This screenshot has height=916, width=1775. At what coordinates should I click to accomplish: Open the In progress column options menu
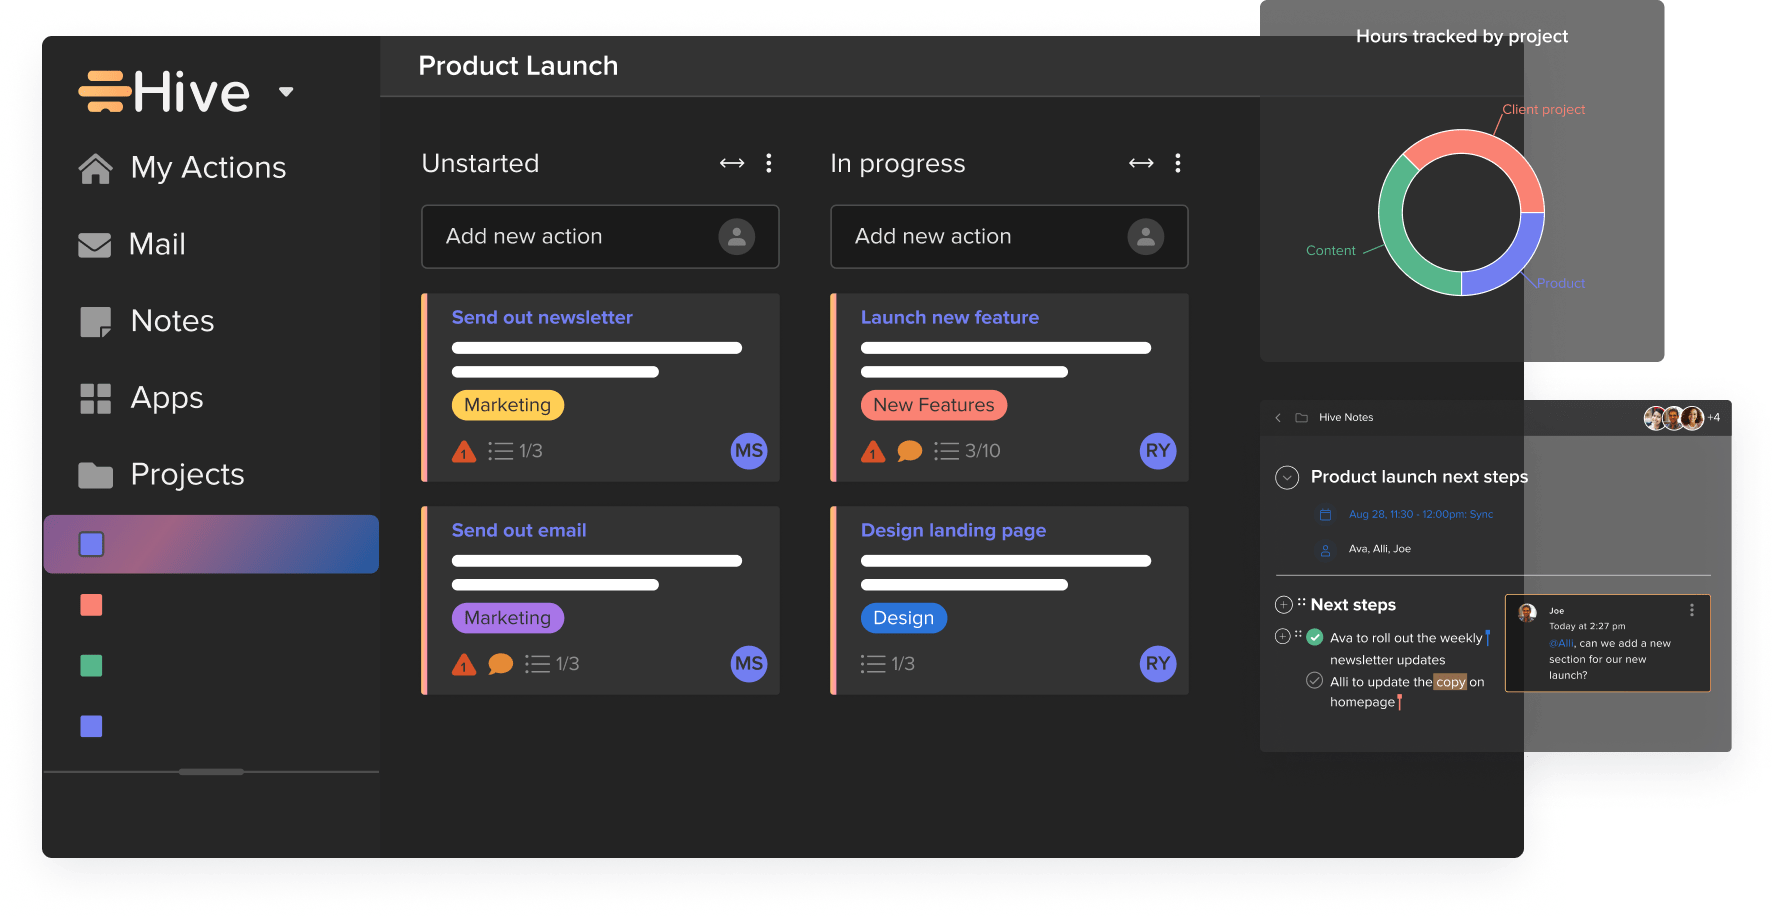(1177, 162)
